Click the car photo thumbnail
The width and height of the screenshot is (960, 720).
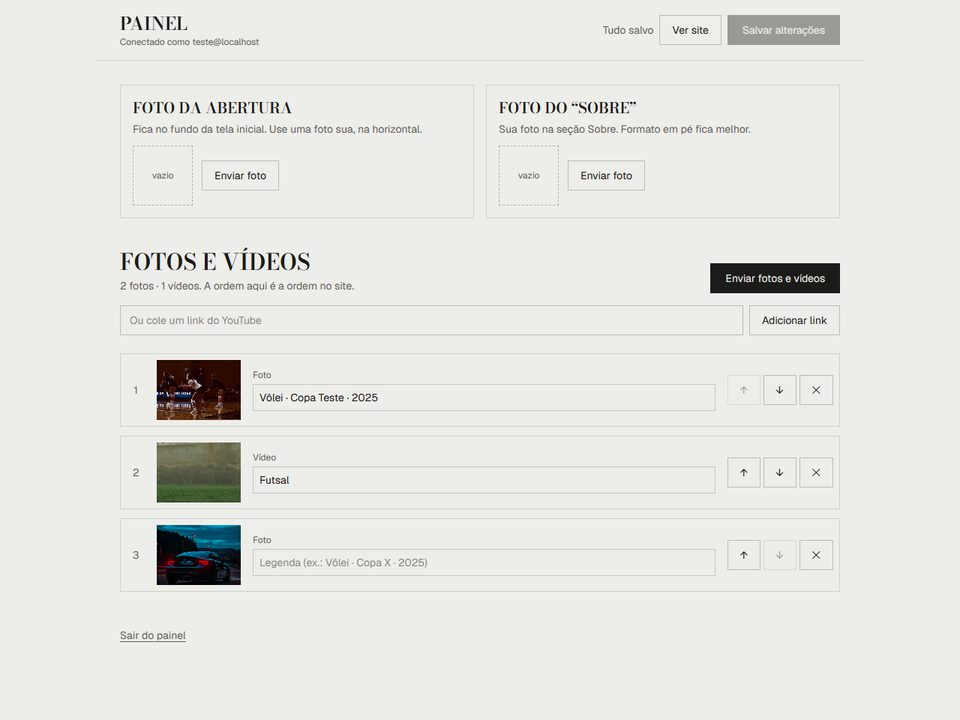pos(198,555)
